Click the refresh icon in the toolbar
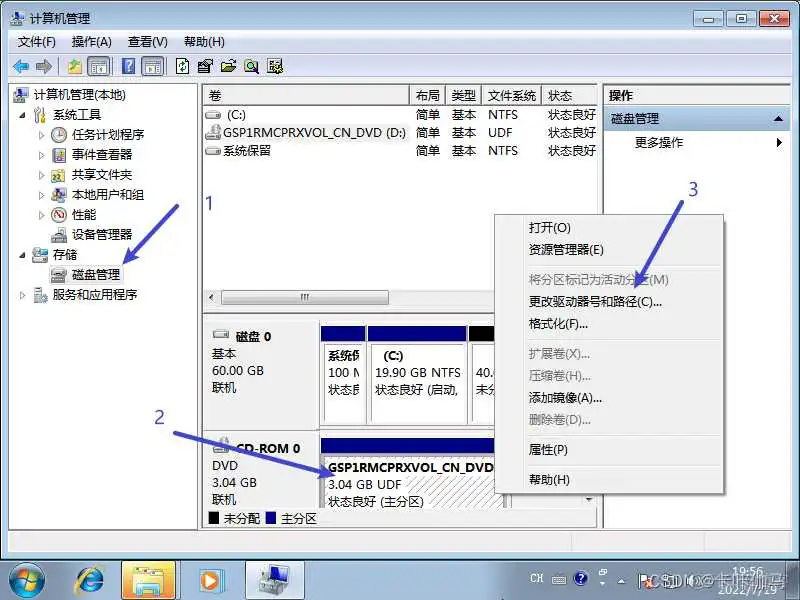 pyautogui.click(x=182, y=66)
